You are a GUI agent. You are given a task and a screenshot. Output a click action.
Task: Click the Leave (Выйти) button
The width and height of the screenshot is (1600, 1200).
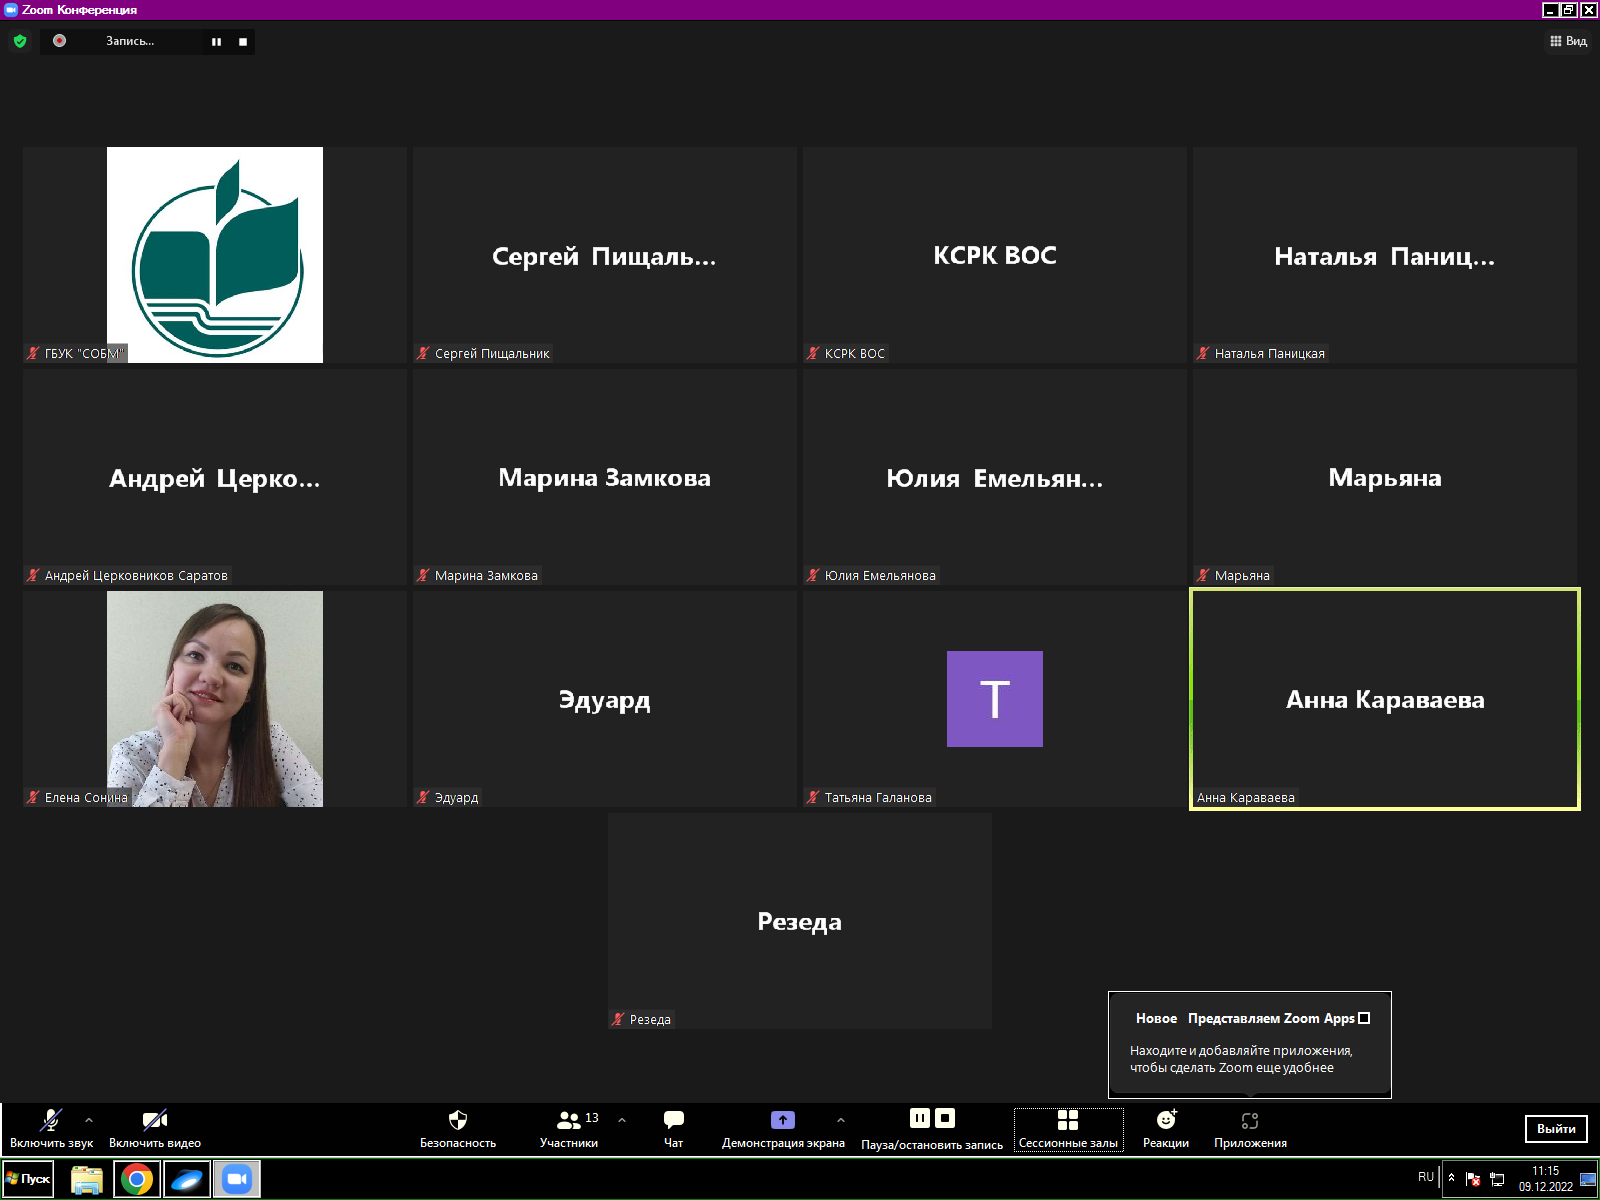[x=1555, y=1129]
